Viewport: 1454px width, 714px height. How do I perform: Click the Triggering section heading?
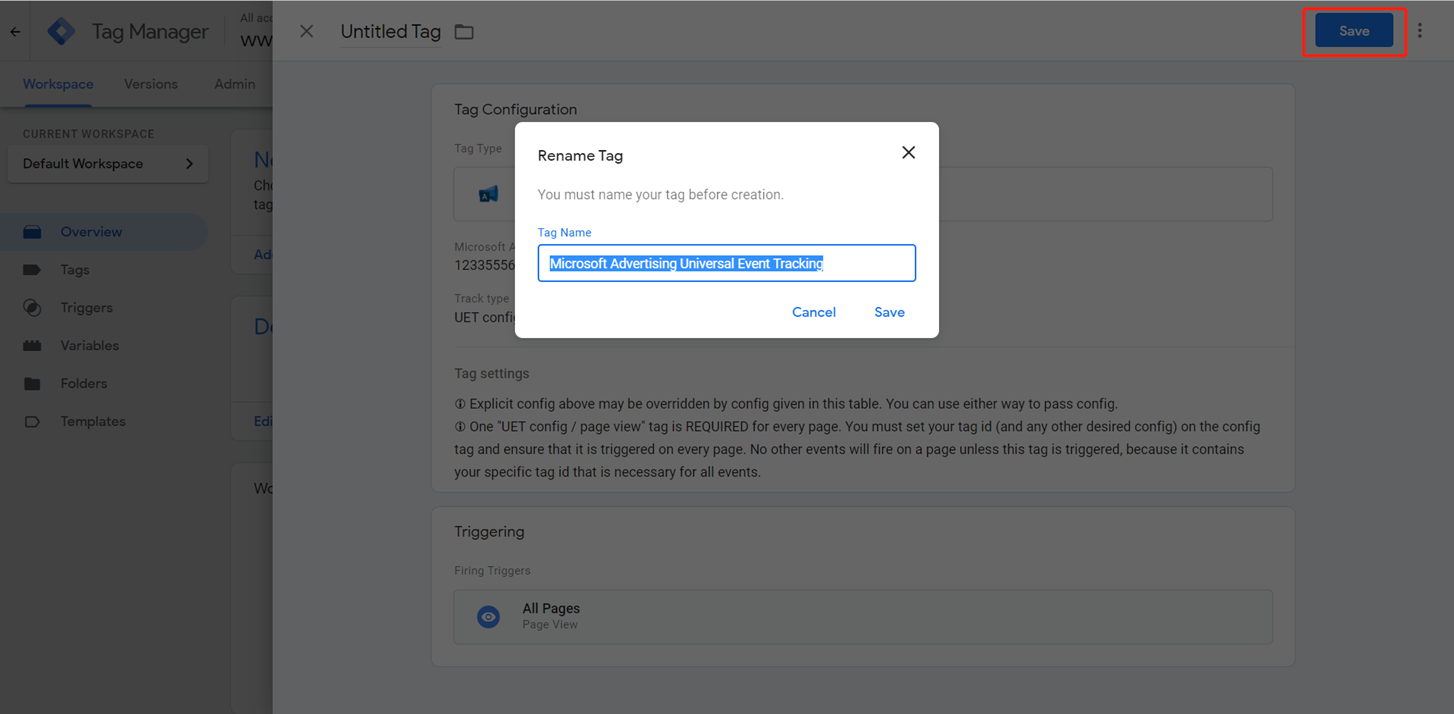(x=489, y=532)
